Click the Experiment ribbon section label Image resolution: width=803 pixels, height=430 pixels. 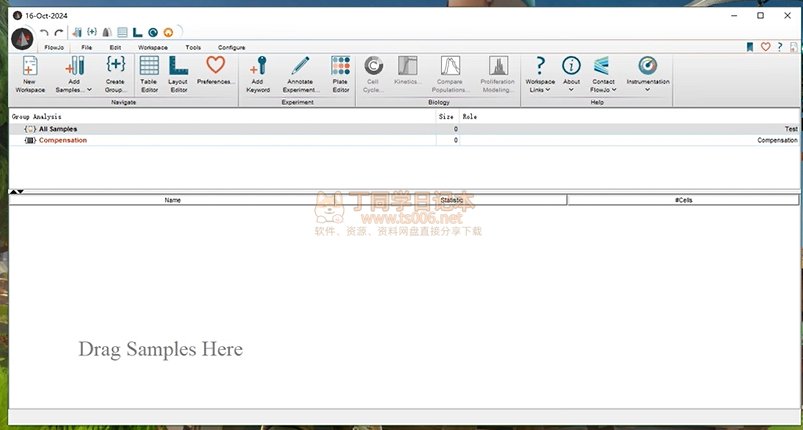coord(298,102)
